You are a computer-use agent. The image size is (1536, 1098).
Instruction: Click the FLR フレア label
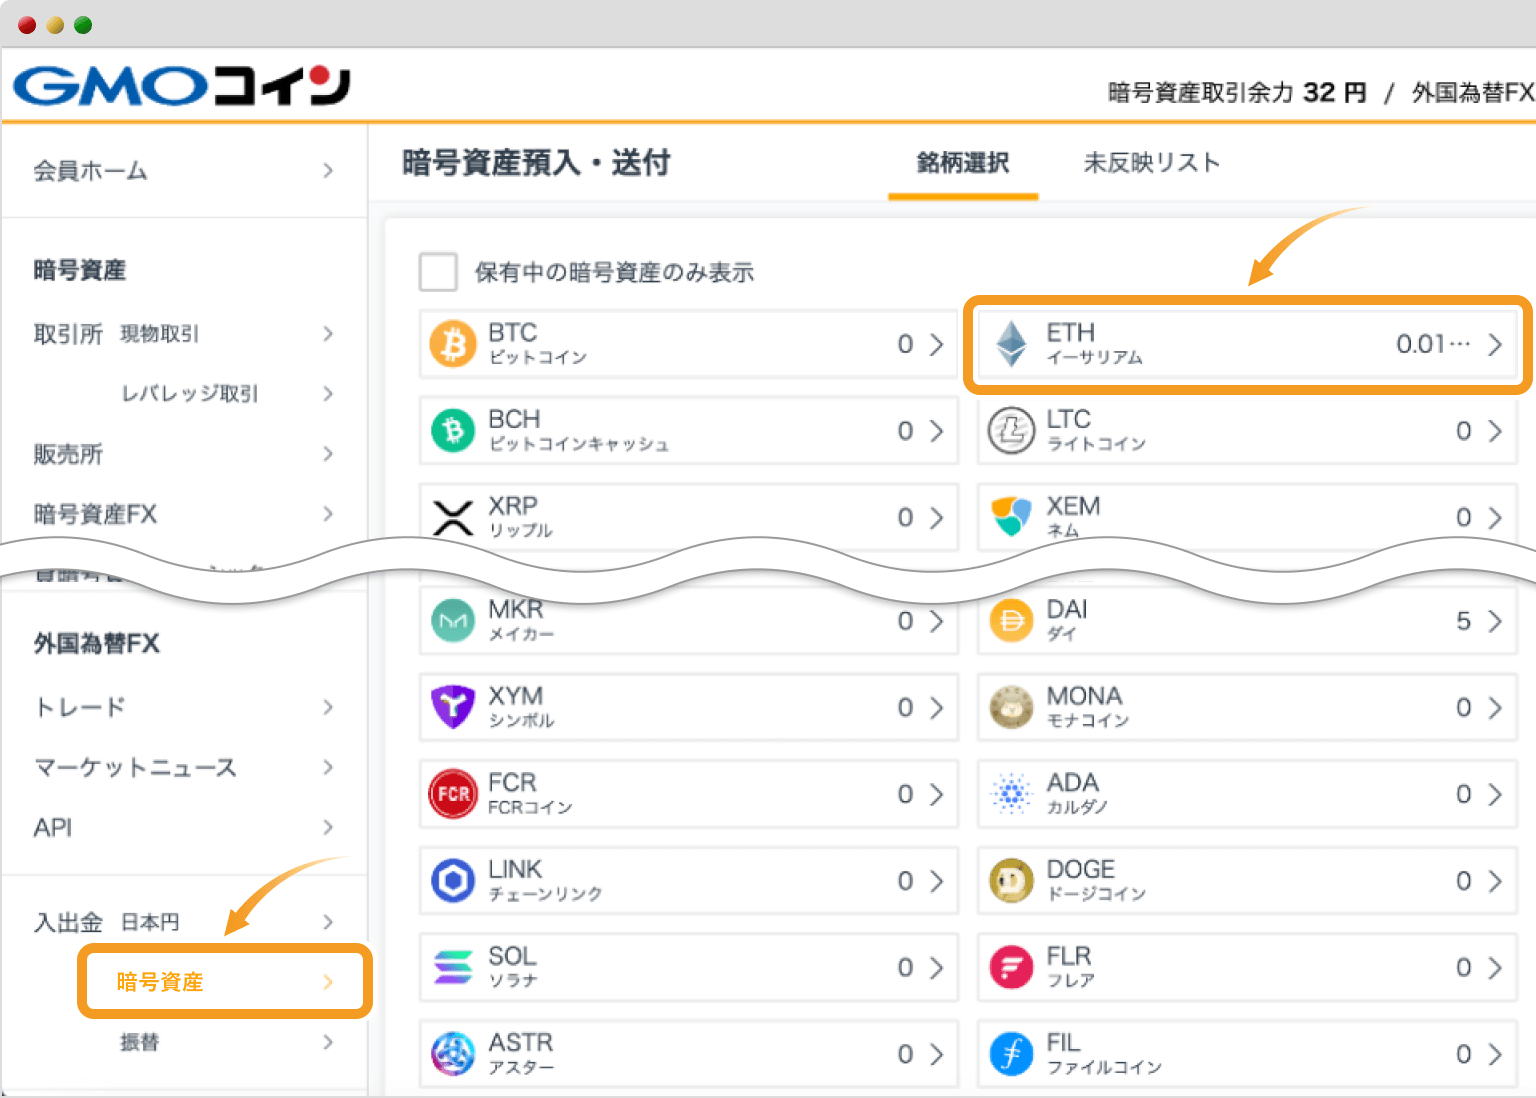point(1071,967)
